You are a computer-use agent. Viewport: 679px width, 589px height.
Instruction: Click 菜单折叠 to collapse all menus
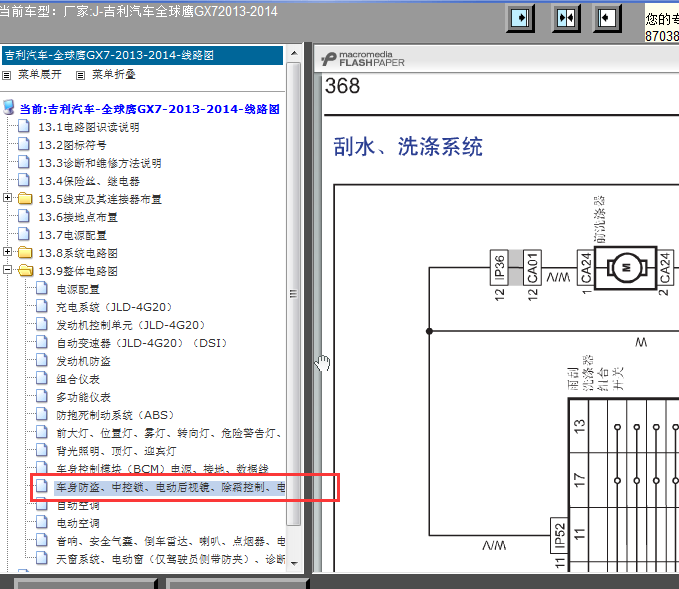(x=113, y=74)
